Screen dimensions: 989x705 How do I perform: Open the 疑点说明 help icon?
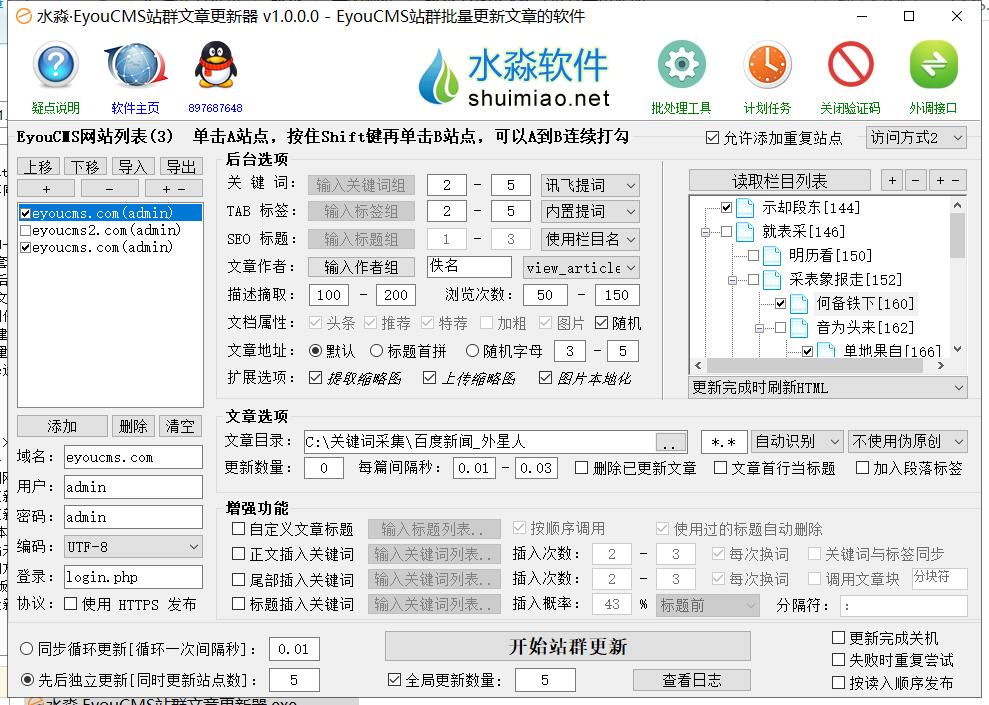54,66
